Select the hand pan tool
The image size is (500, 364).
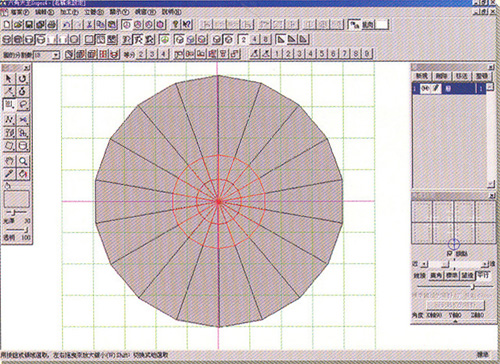pos(9,161)
